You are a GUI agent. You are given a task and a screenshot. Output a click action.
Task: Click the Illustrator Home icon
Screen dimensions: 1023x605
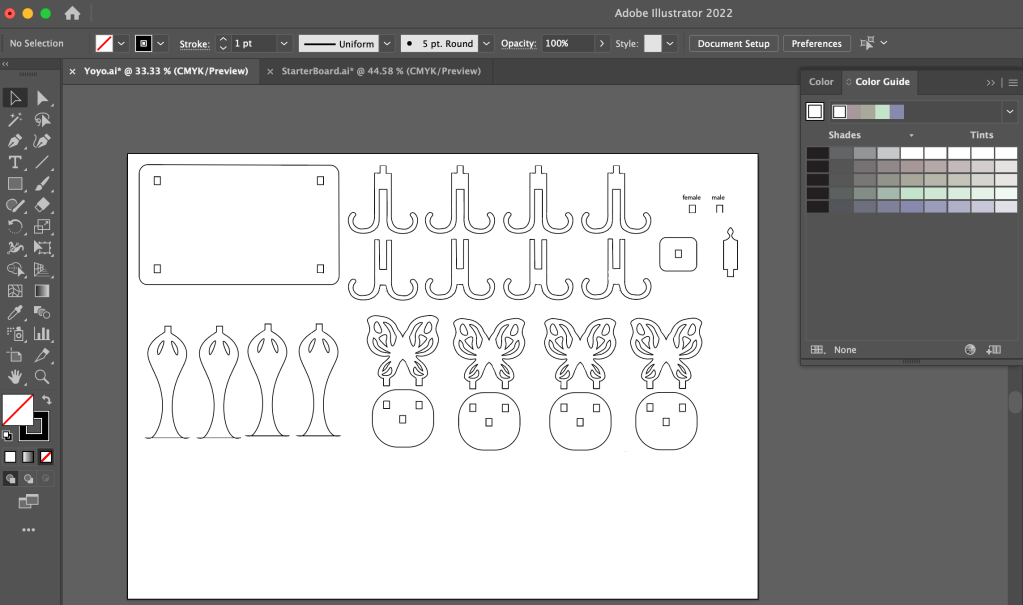tap(72, 14)
